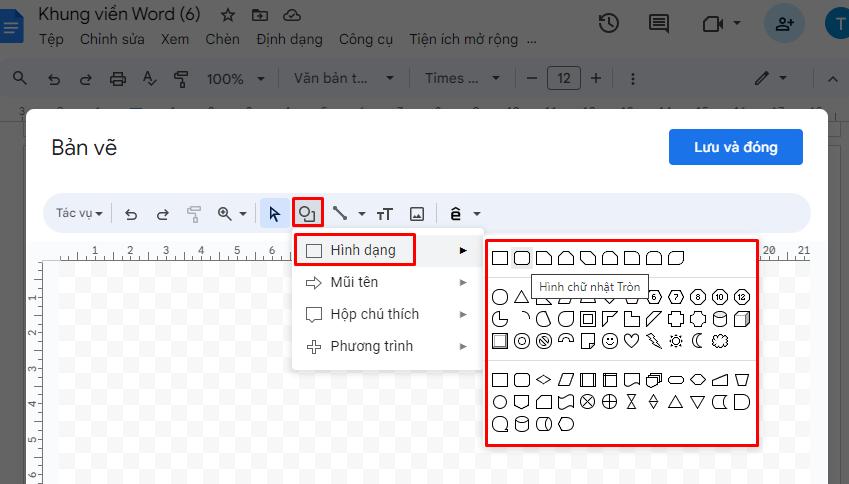Activate the select arrow cursor tool
849x484 pixels.
pyautogui.click(x=275, y=213)
